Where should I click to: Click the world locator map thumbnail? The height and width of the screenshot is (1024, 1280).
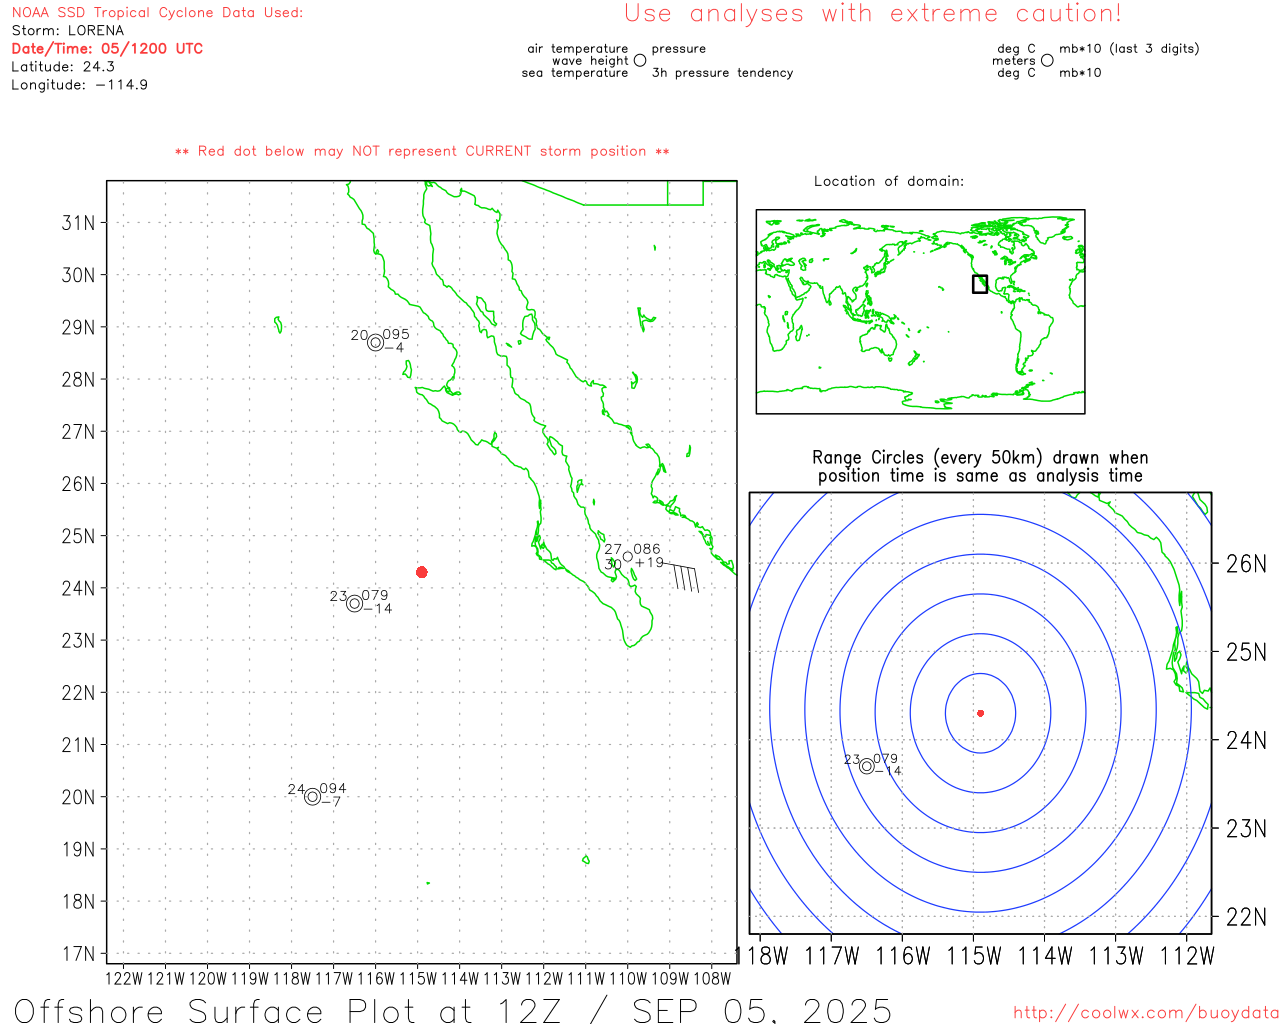920,312
